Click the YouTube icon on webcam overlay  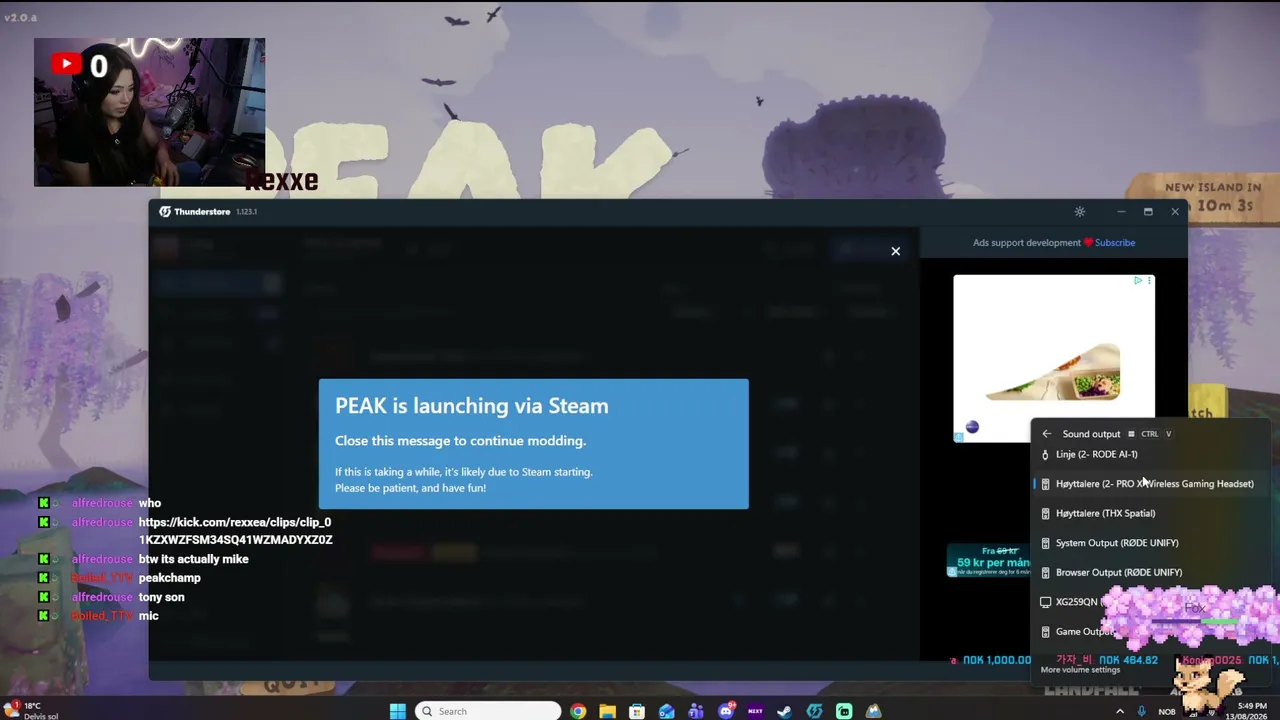66,65
